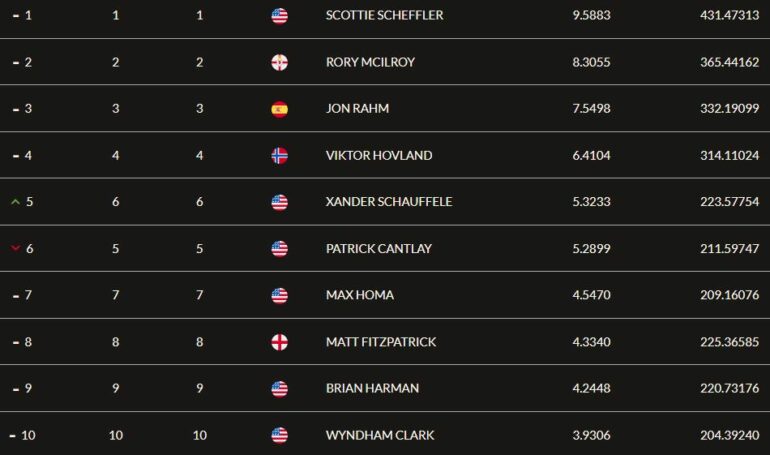Image resolution: width=770 pixels, height=455 pixels.
Task: Select the Xander Schauffele name link
Action: tap(388, 202)
